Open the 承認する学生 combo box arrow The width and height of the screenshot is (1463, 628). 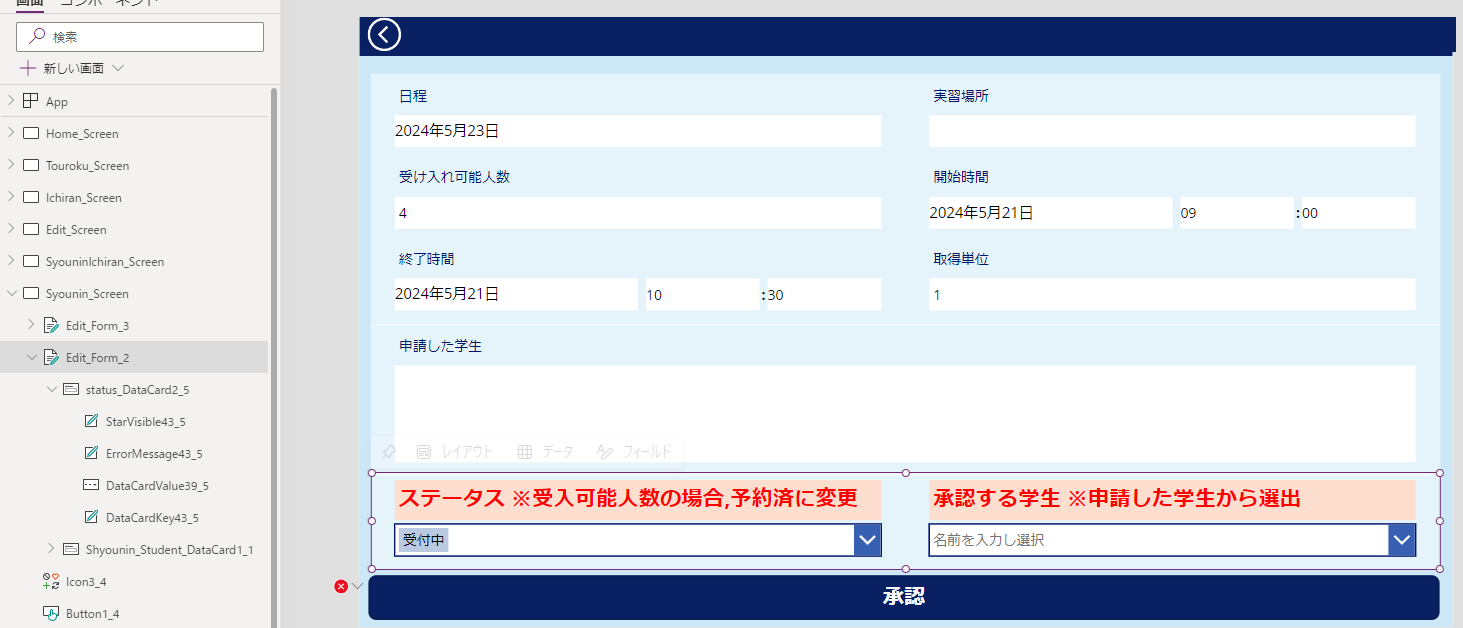tap(1402, 540)
